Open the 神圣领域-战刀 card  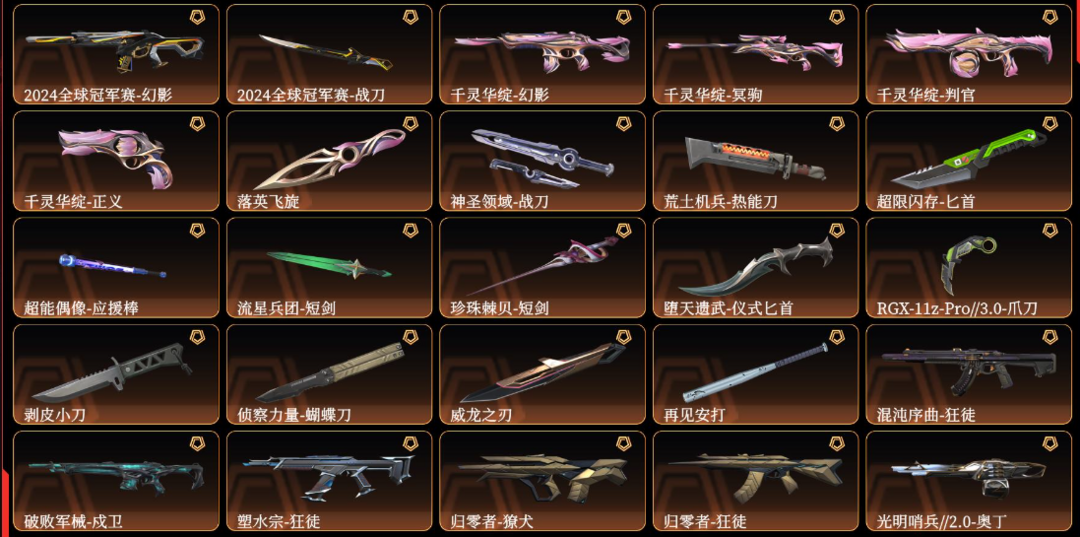click(543, 161)
